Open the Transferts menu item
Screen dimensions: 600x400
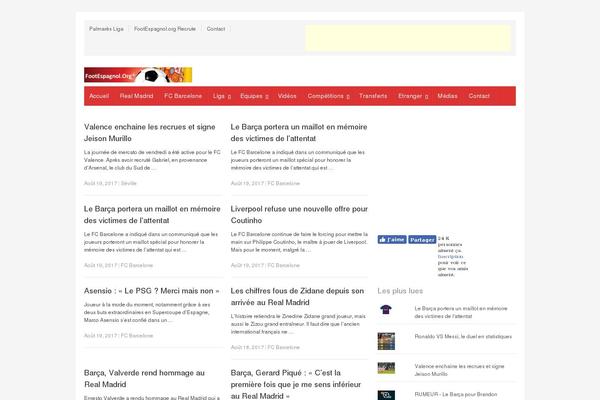point(373,96)
